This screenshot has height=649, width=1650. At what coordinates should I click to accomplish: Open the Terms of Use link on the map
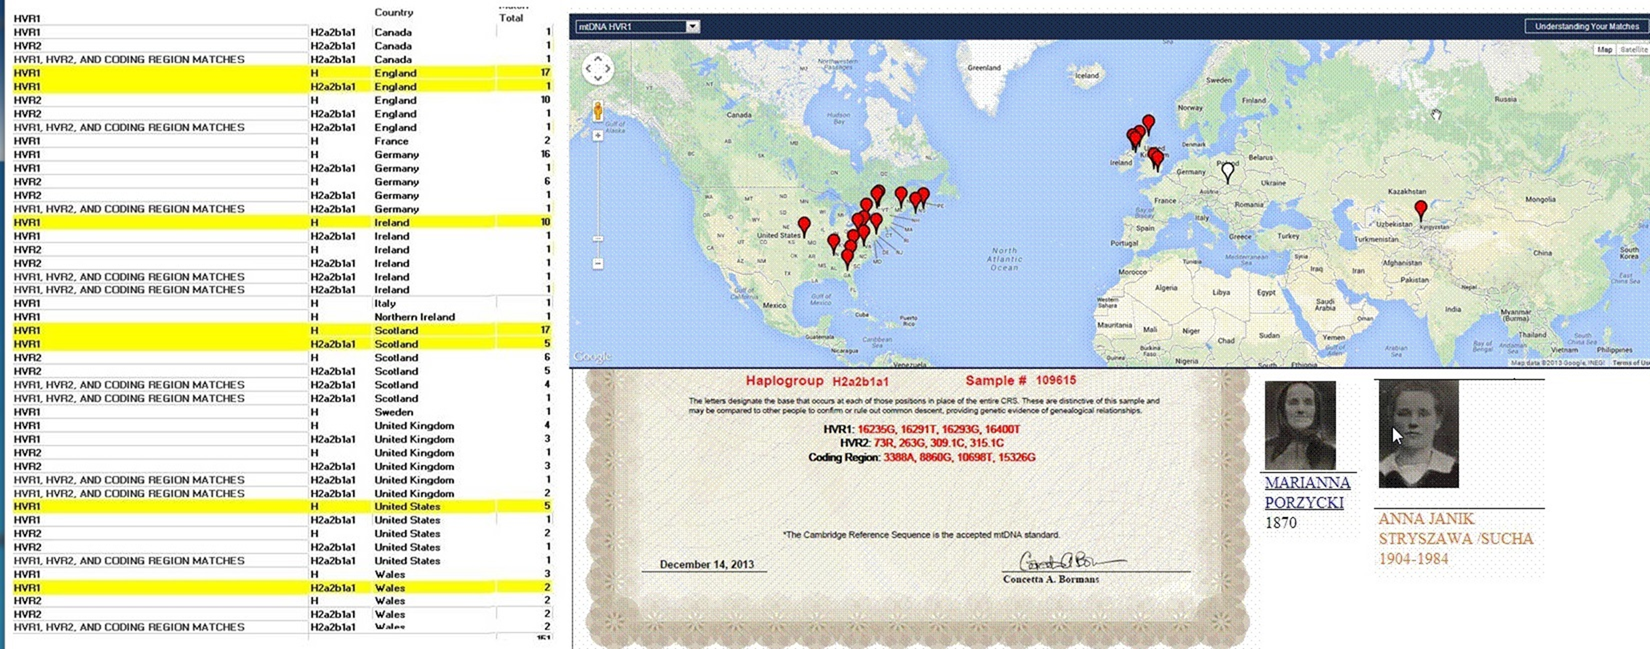point(1630,363)
